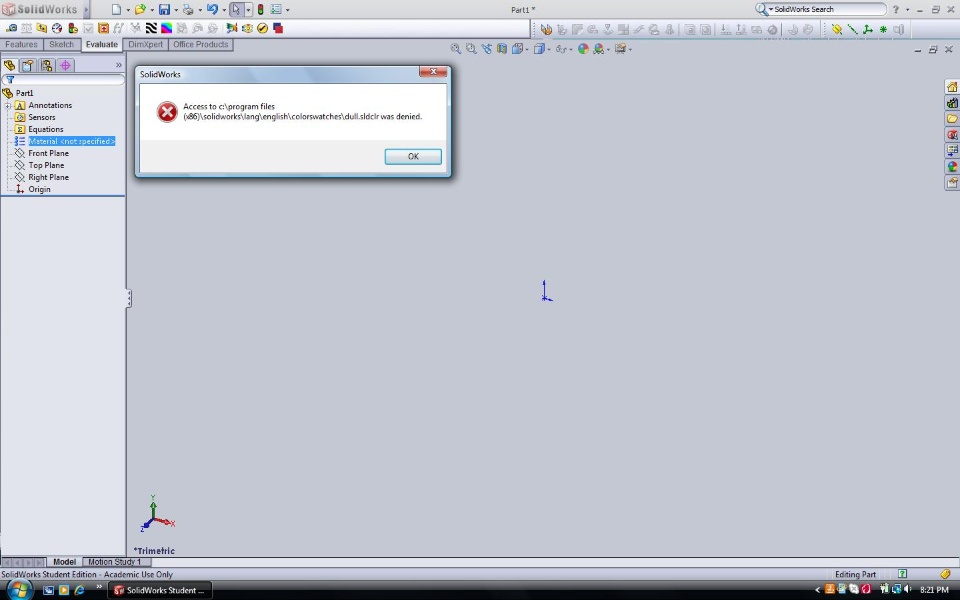
Task: Open the ConfigurationManager tab
Action: click(x=47, y=65)
